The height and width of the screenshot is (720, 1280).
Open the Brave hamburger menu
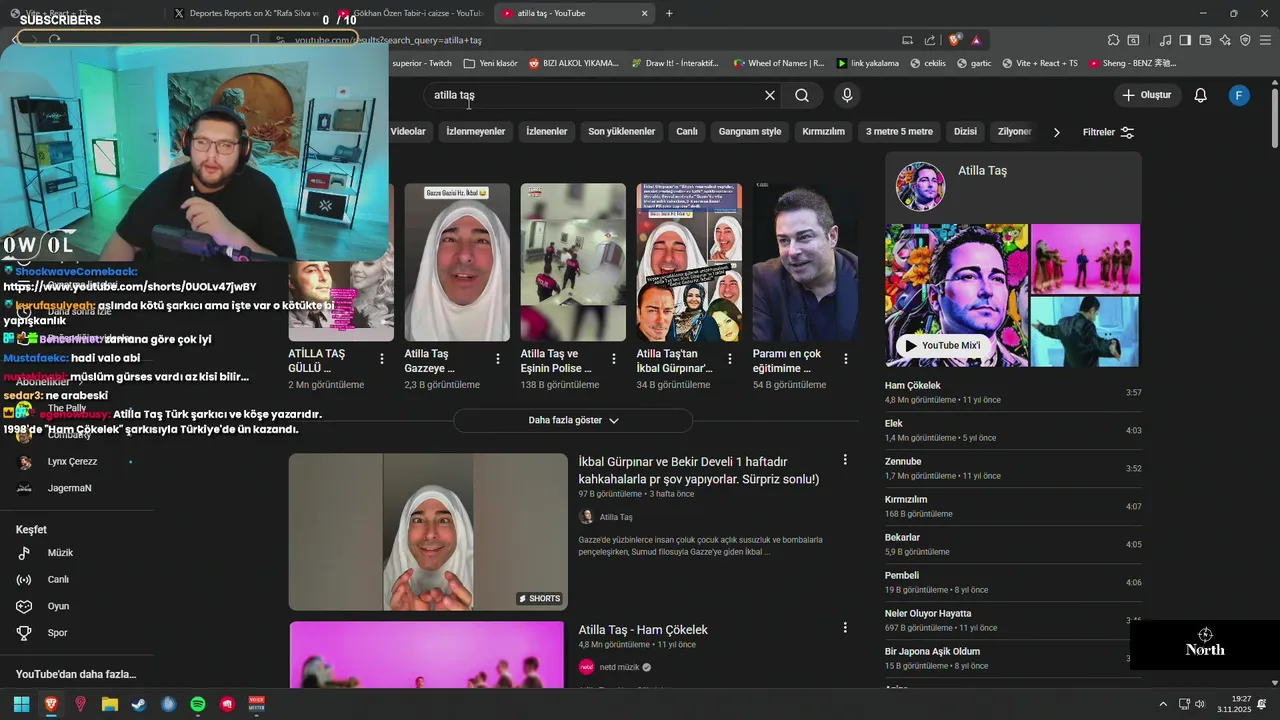(1265, 40)
